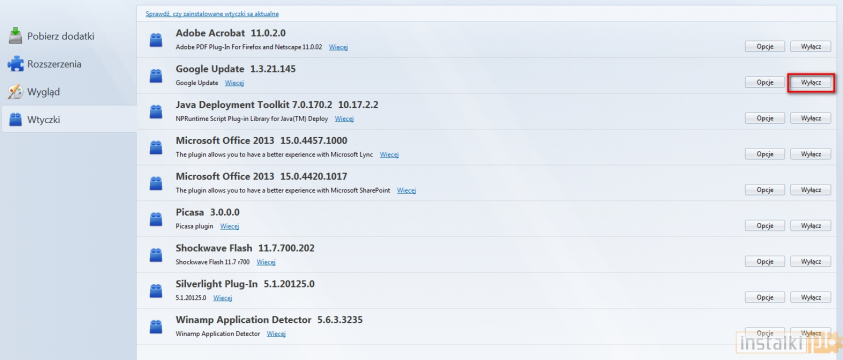Click the Google Update plugin icon
The height and width of the screenshot is (360, 843).
(x=156, y=75)
